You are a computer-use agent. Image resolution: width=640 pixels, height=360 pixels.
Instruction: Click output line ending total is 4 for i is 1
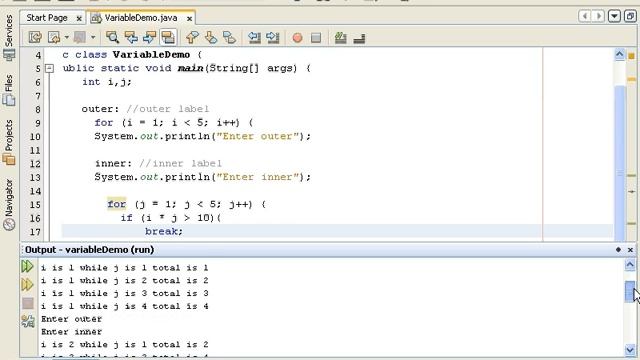[x=124, y=306]
